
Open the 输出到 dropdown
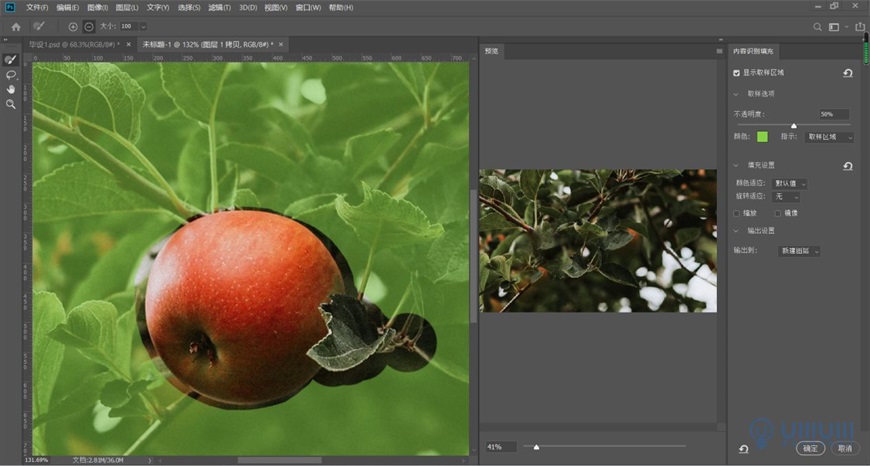click(800, 251)
